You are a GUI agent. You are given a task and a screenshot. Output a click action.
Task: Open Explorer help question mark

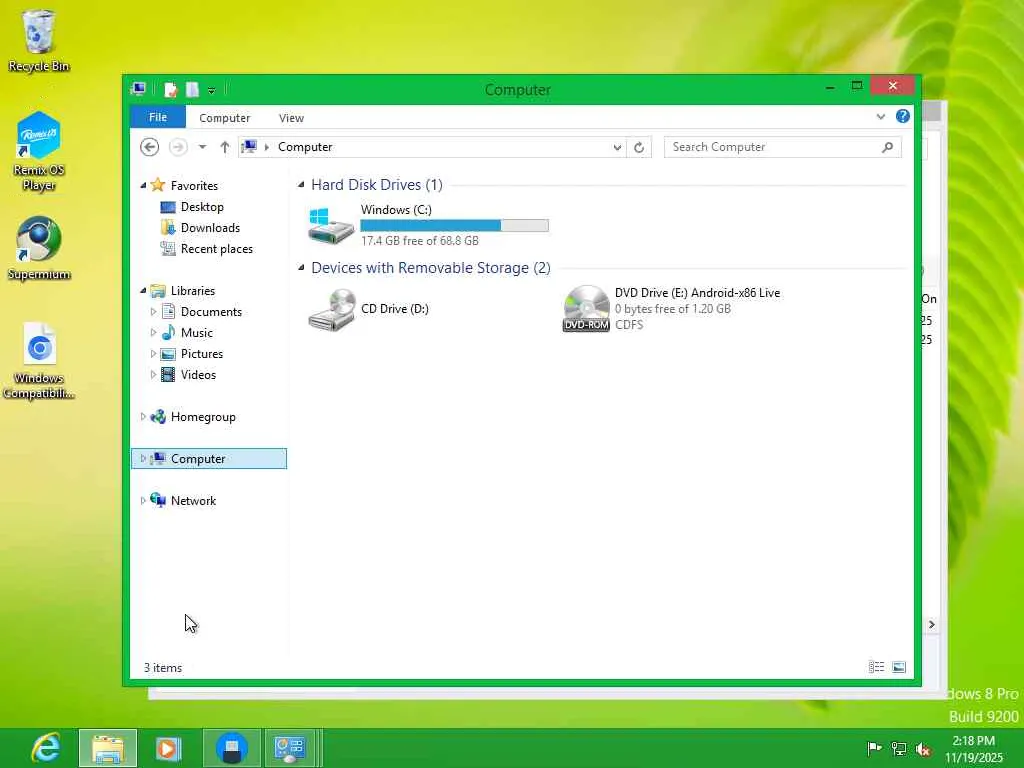click(x=903, y=116)
